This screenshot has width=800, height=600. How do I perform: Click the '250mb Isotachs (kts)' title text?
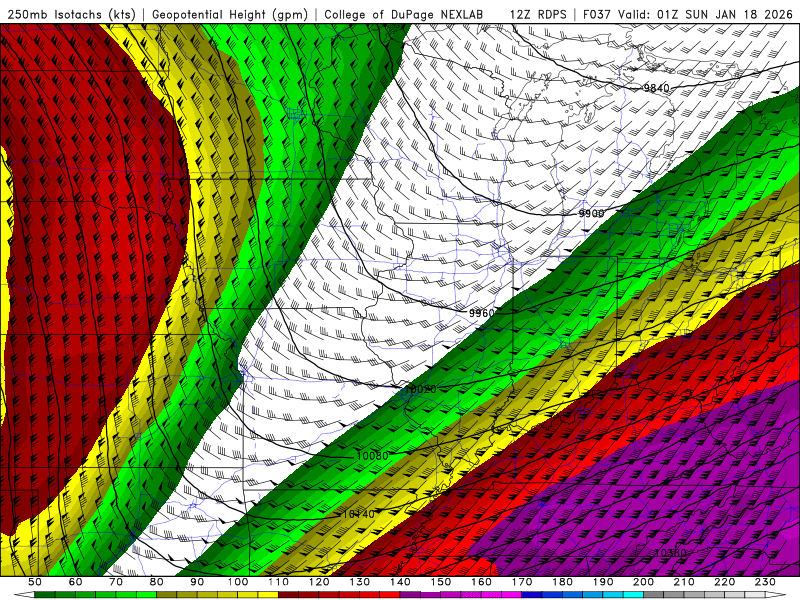tap(71, 14)
